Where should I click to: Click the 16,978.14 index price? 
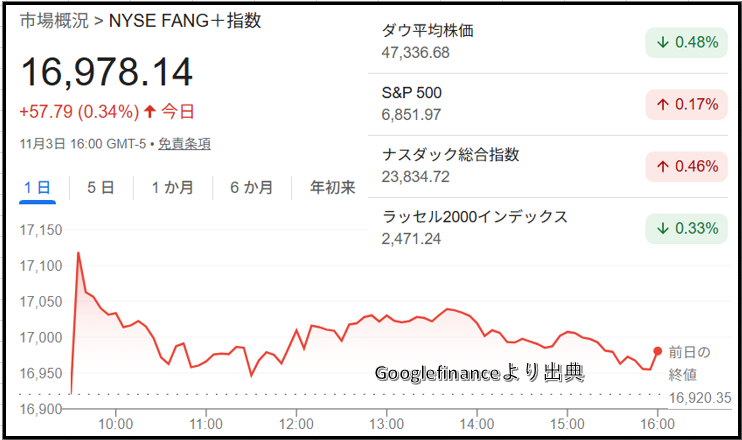click(x=107, y=73)
